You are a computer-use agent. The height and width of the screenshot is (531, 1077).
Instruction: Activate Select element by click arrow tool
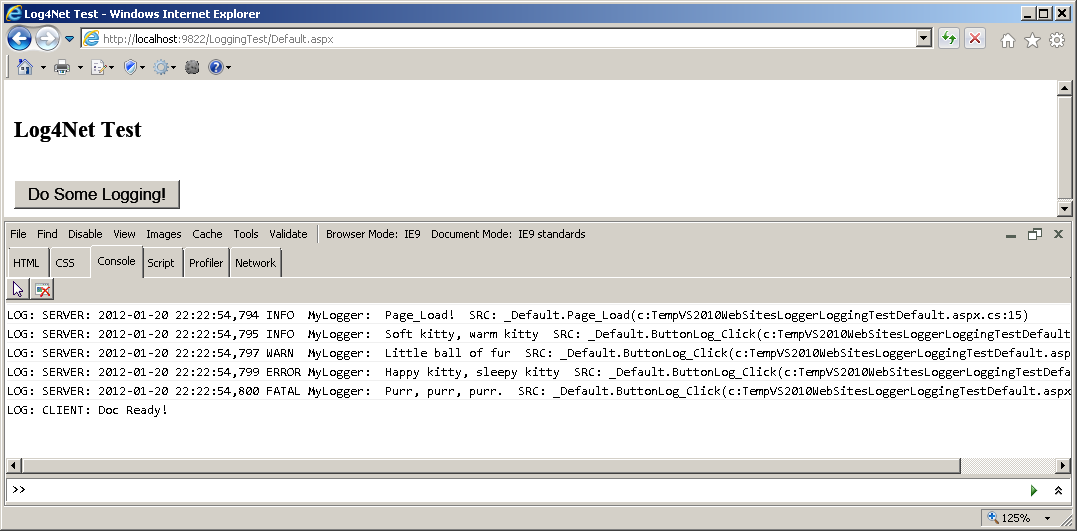coord(18,290)
